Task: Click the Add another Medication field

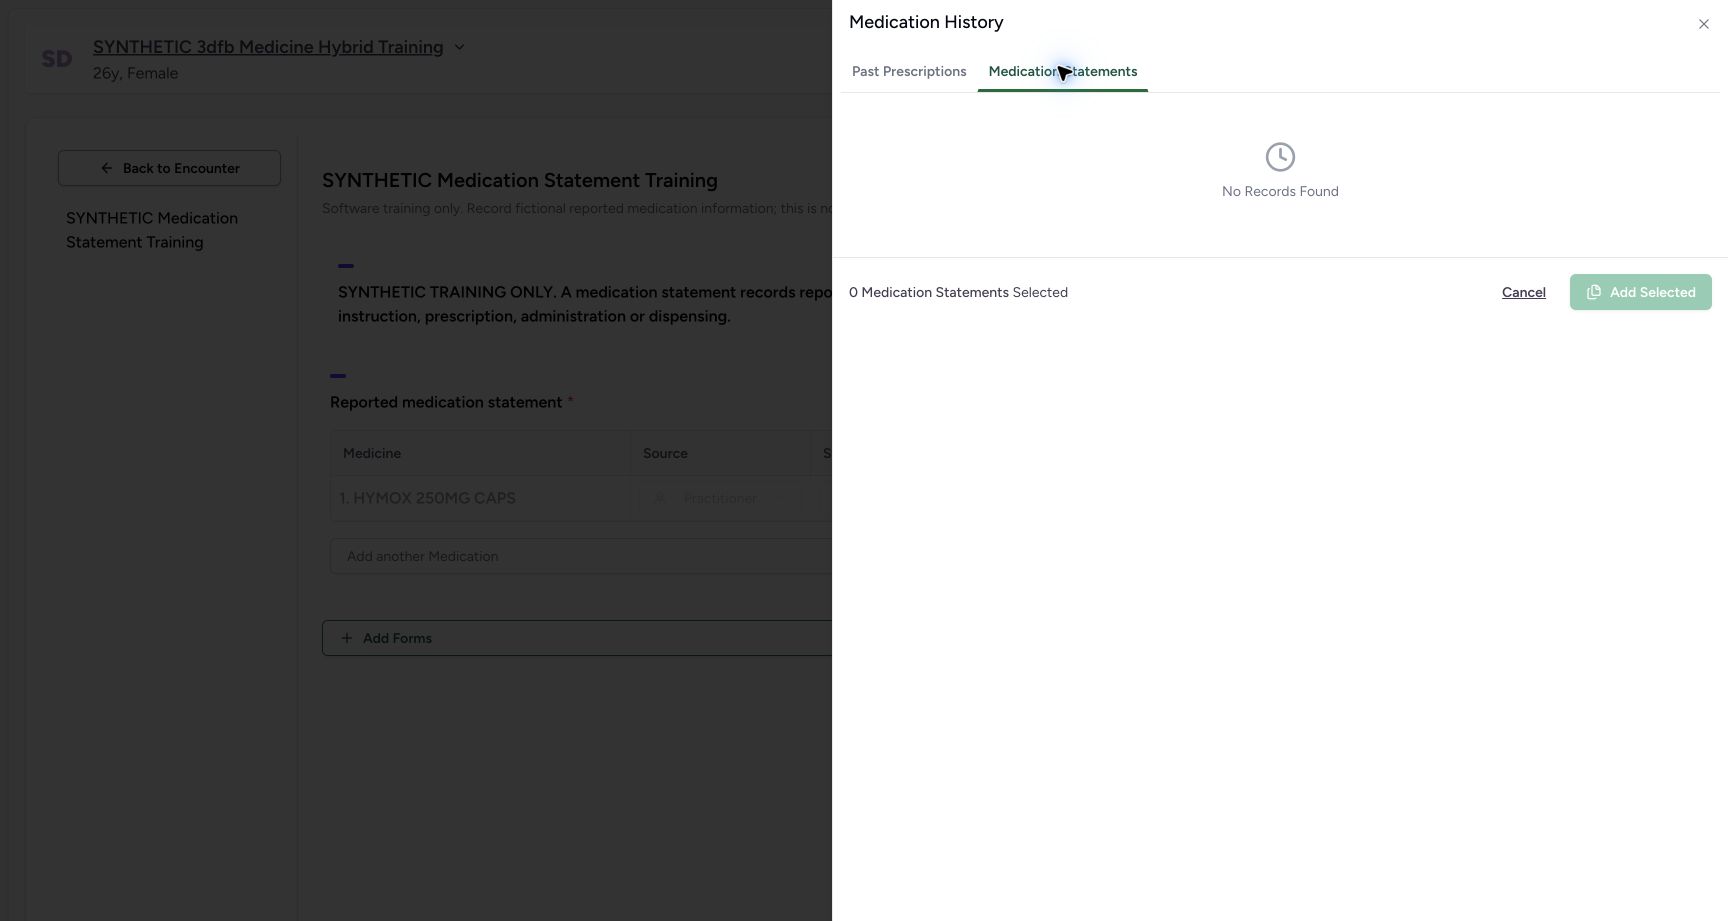Action: click(581, 556)
